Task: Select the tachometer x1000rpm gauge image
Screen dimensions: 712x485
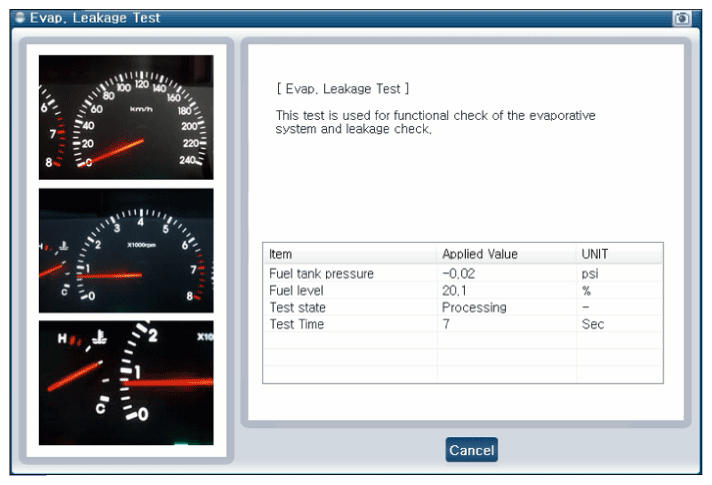Action: coord(126,250)
